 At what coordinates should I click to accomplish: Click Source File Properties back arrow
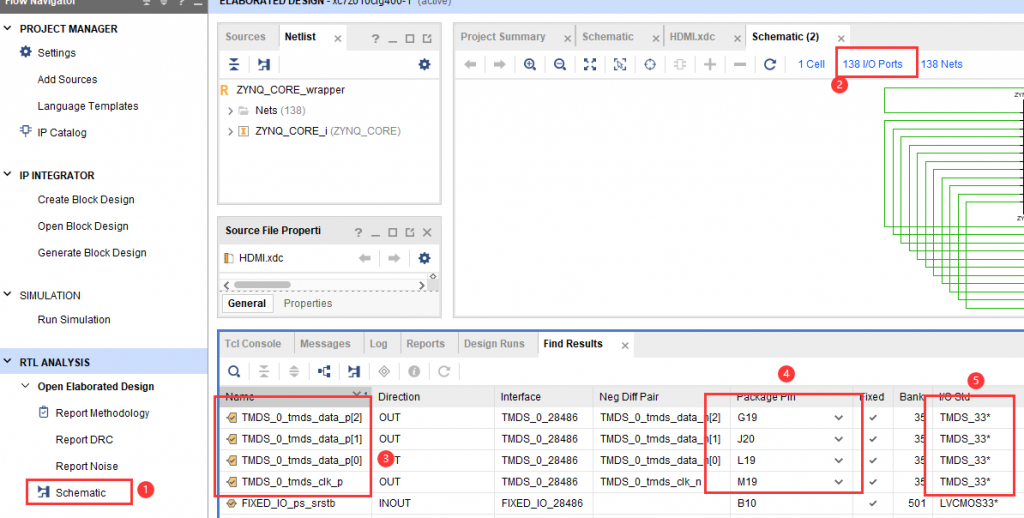point(365,258)
